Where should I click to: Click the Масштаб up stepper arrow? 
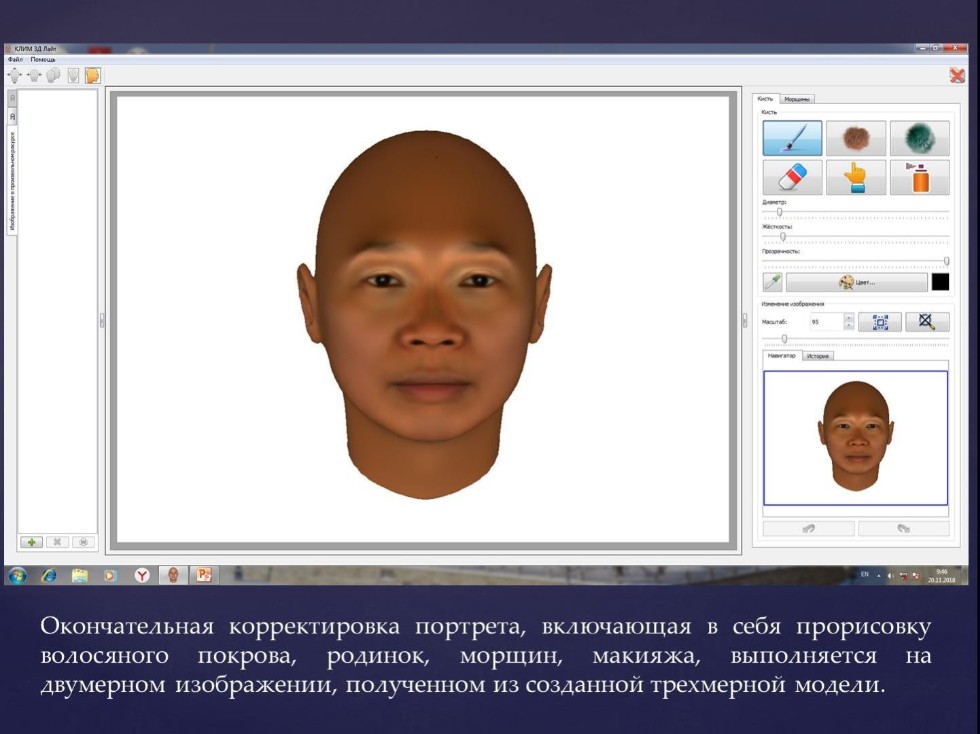coord(848,316)
